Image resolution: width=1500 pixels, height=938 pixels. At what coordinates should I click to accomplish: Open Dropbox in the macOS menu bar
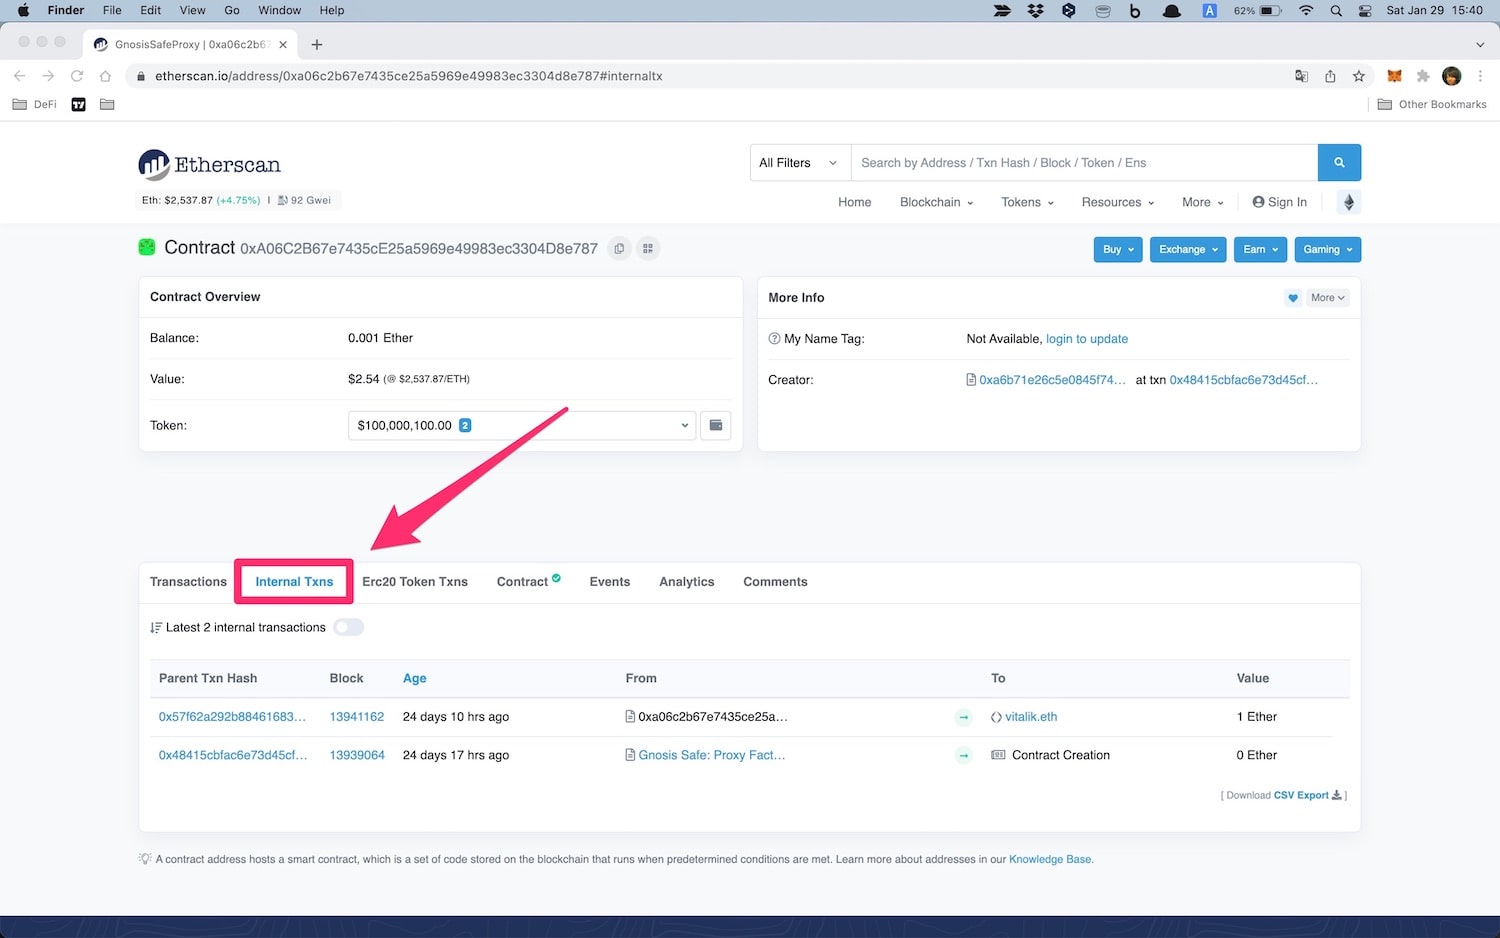(1036, 10)
